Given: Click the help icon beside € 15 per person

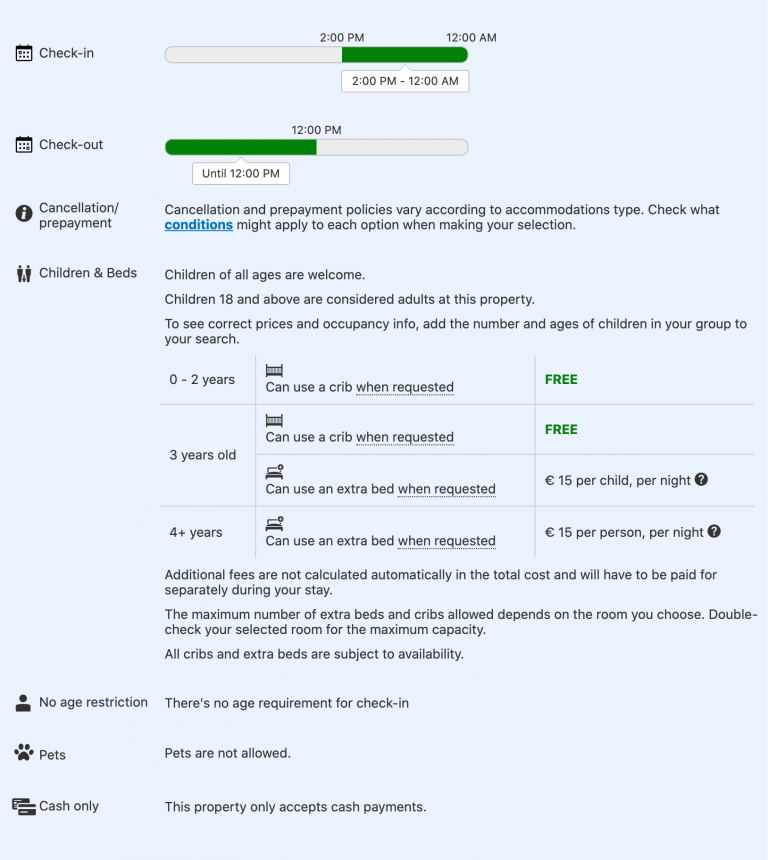Looking at the screenshot, I should coord(714,532).
